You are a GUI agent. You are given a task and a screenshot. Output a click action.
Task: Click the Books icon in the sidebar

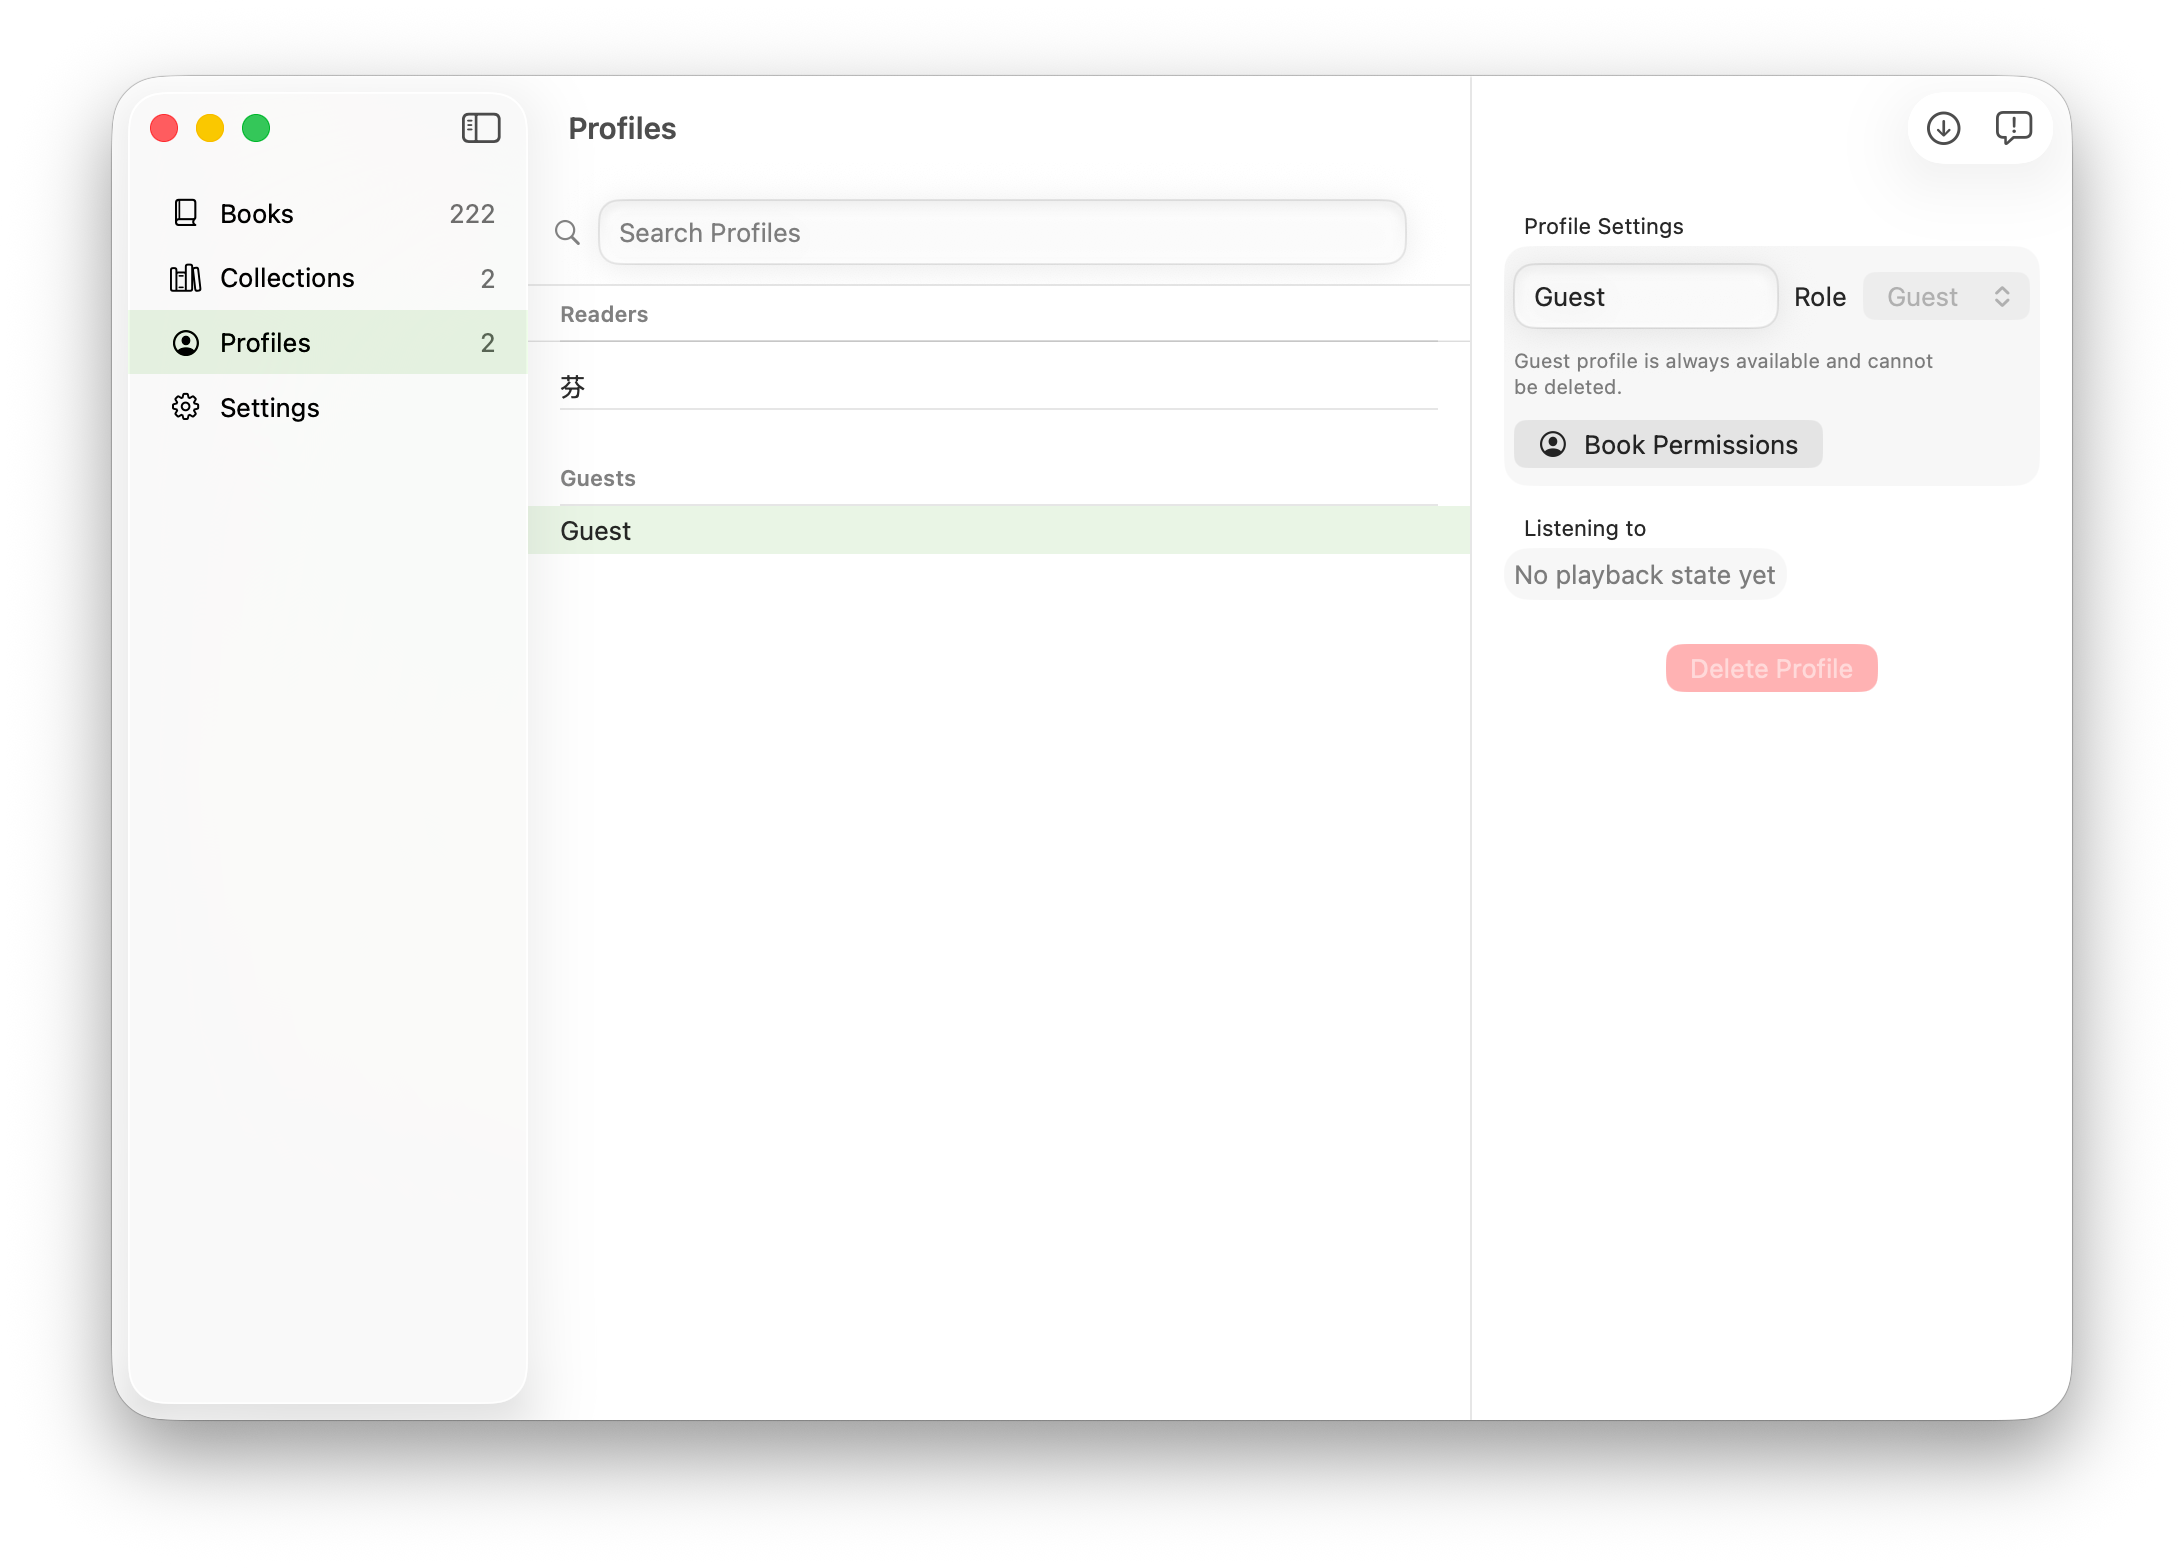pos(185,212)
